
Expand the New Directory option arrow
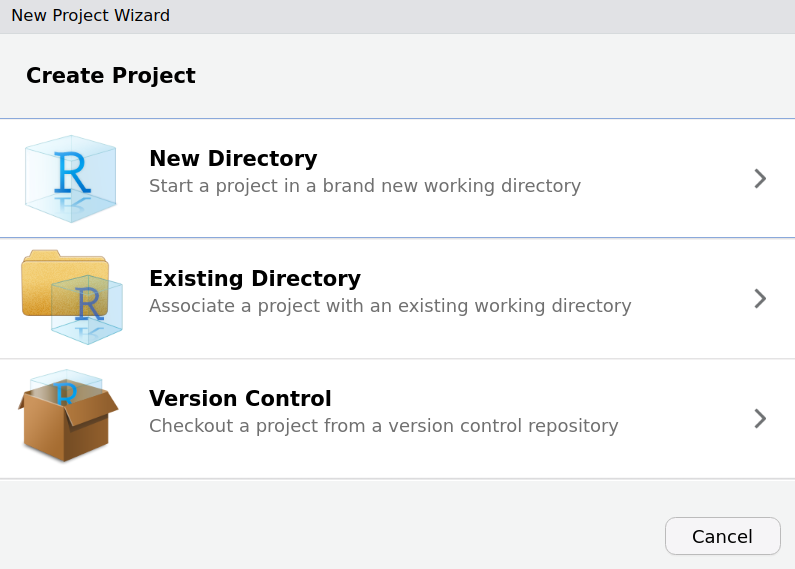pos(760,179)
